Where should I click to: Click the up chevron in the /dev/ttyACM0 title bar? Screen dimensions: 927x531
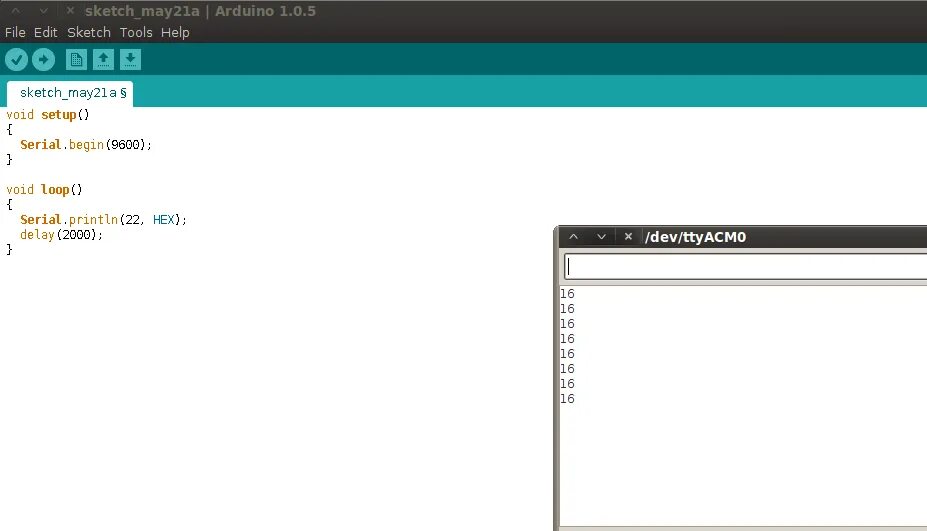pos(573,237)
